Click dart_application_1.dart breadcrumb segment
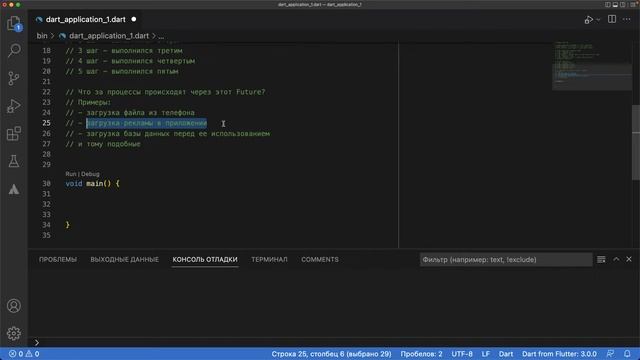640x360 pixels. coord(109,36)
